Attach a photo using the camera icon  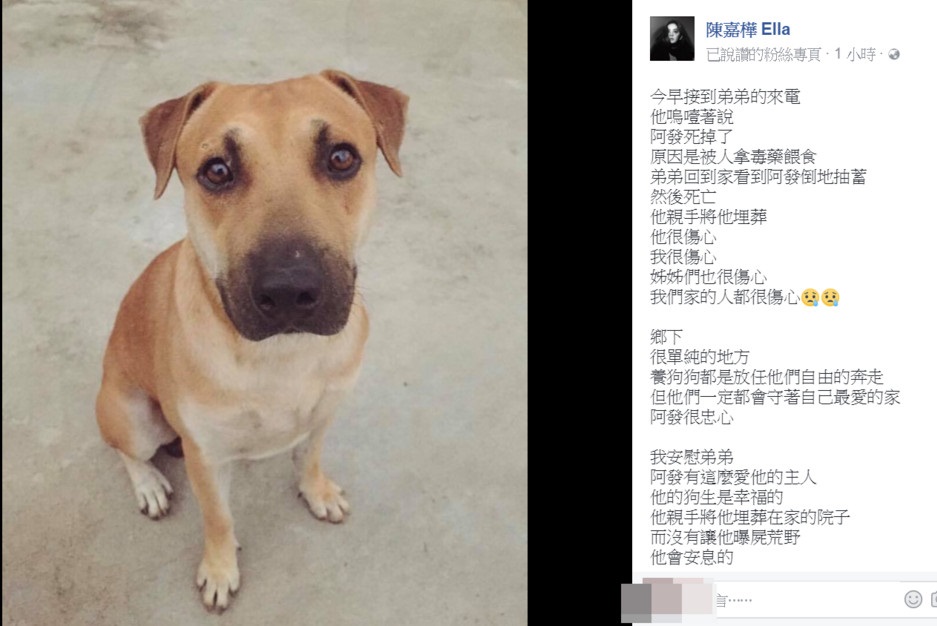click(933, 599)
